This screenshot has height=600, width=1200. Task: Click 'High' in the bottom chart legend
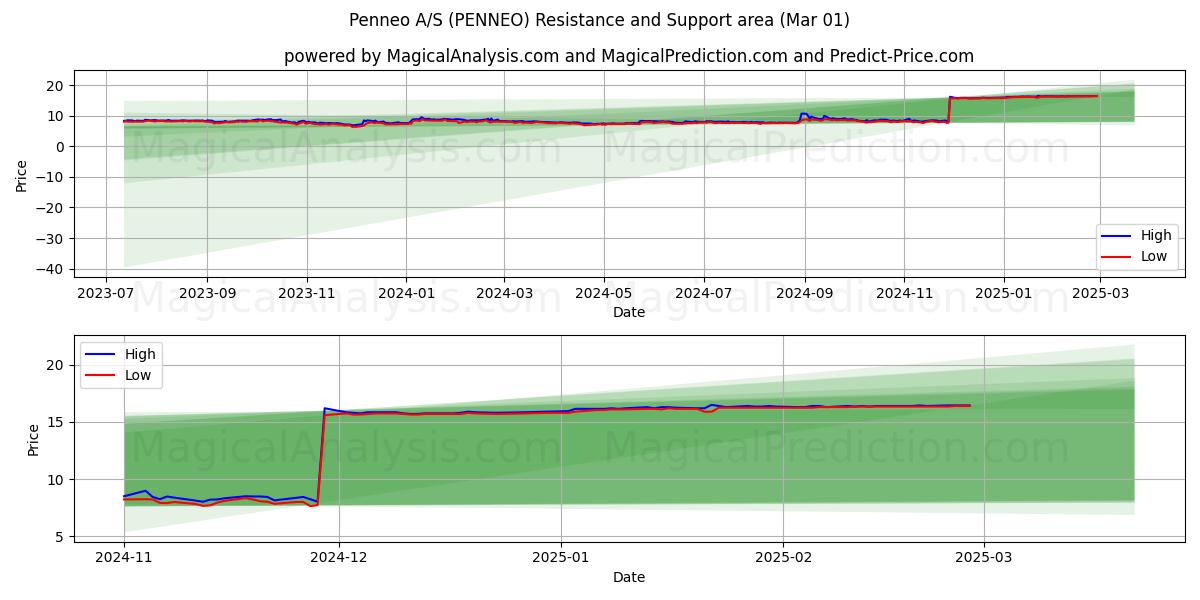click(140, 354)
